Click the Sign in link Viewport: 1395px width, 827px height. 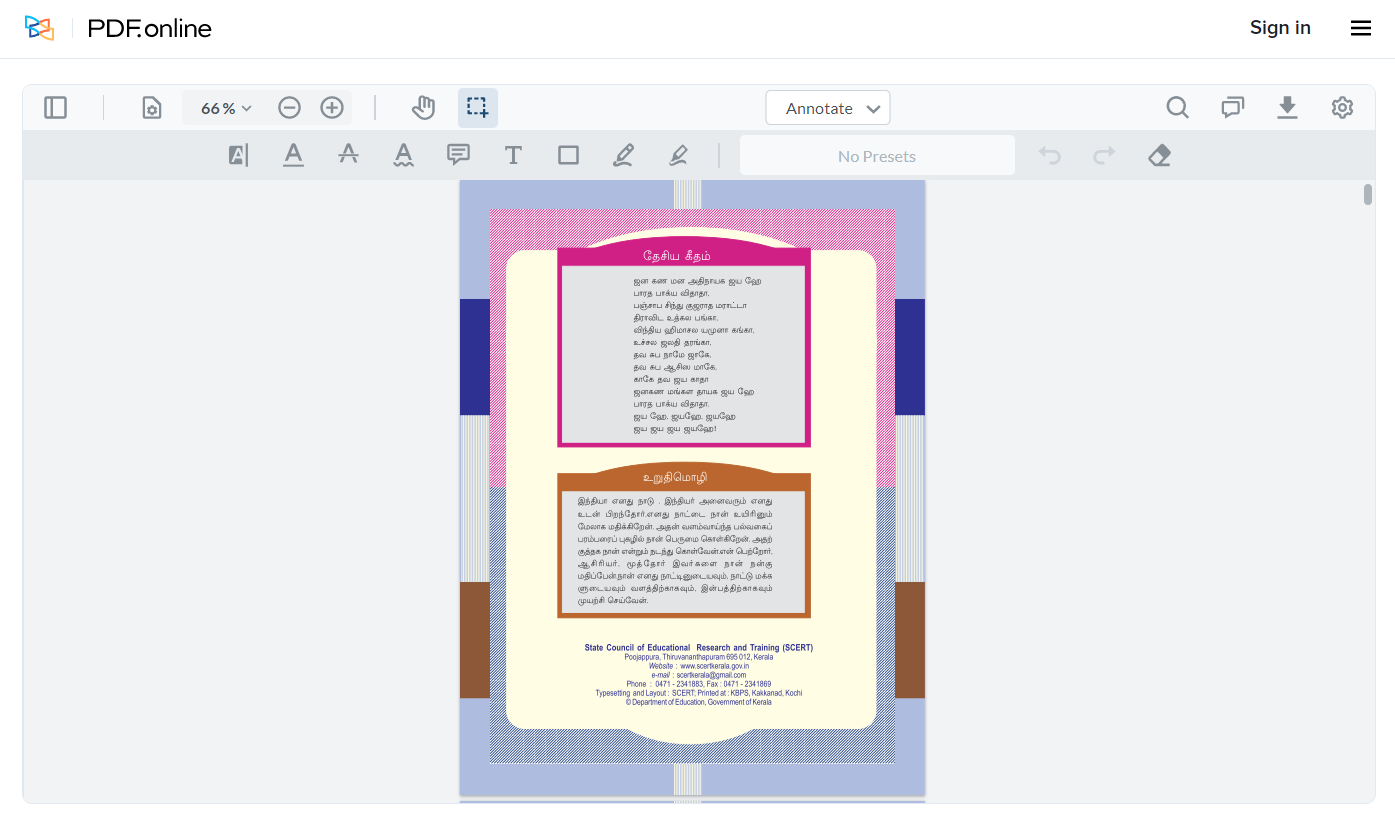[x=1280, y=28]
